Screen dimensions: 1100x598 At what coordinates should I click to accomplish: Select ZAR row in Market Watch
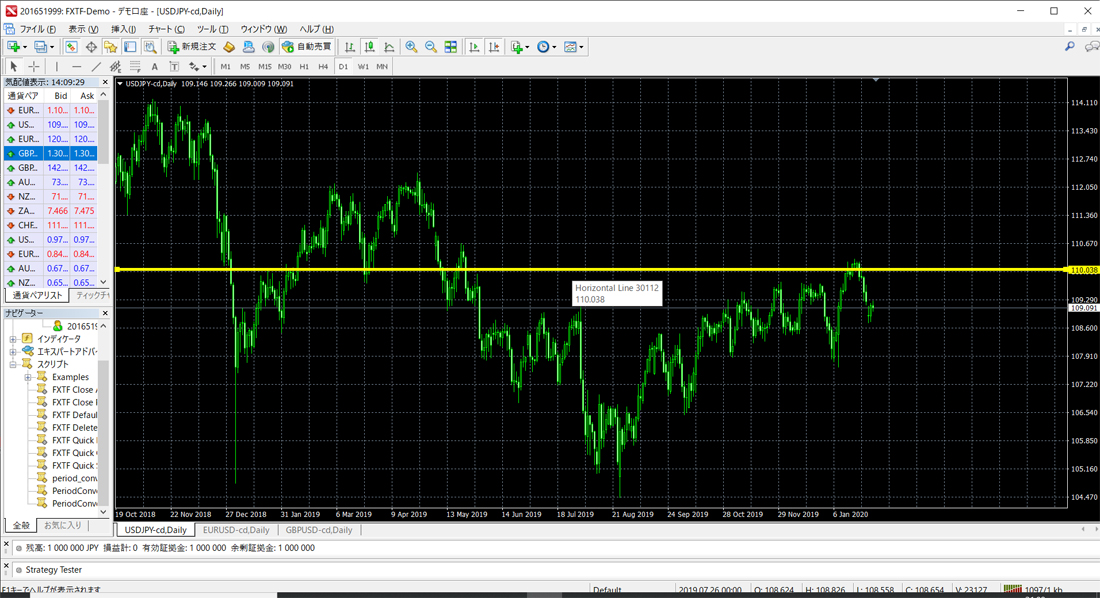click(x=51, y=211)
